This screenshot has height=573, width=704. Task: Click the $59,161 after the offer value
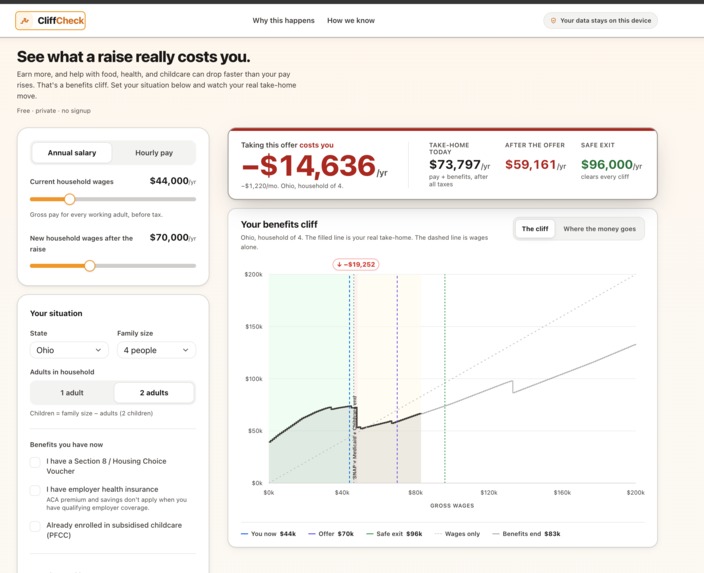click(x=535, y=165)
